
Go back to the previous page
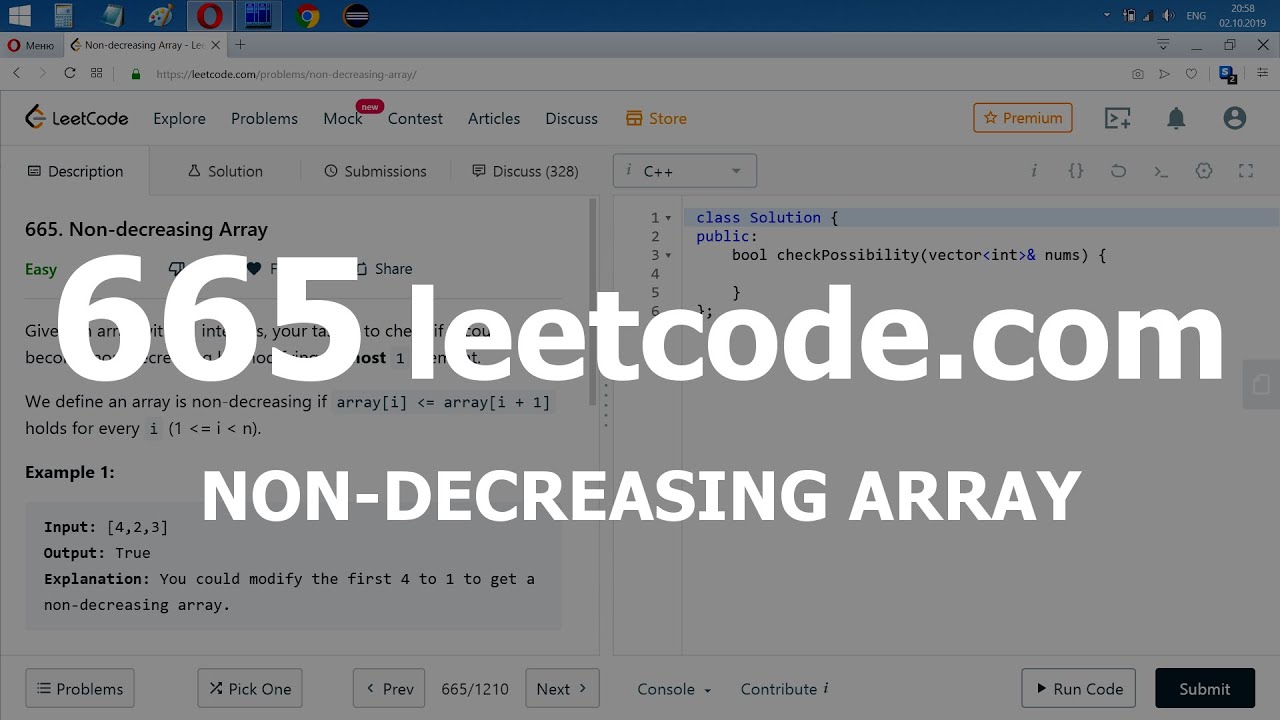(x=17, y=73)
